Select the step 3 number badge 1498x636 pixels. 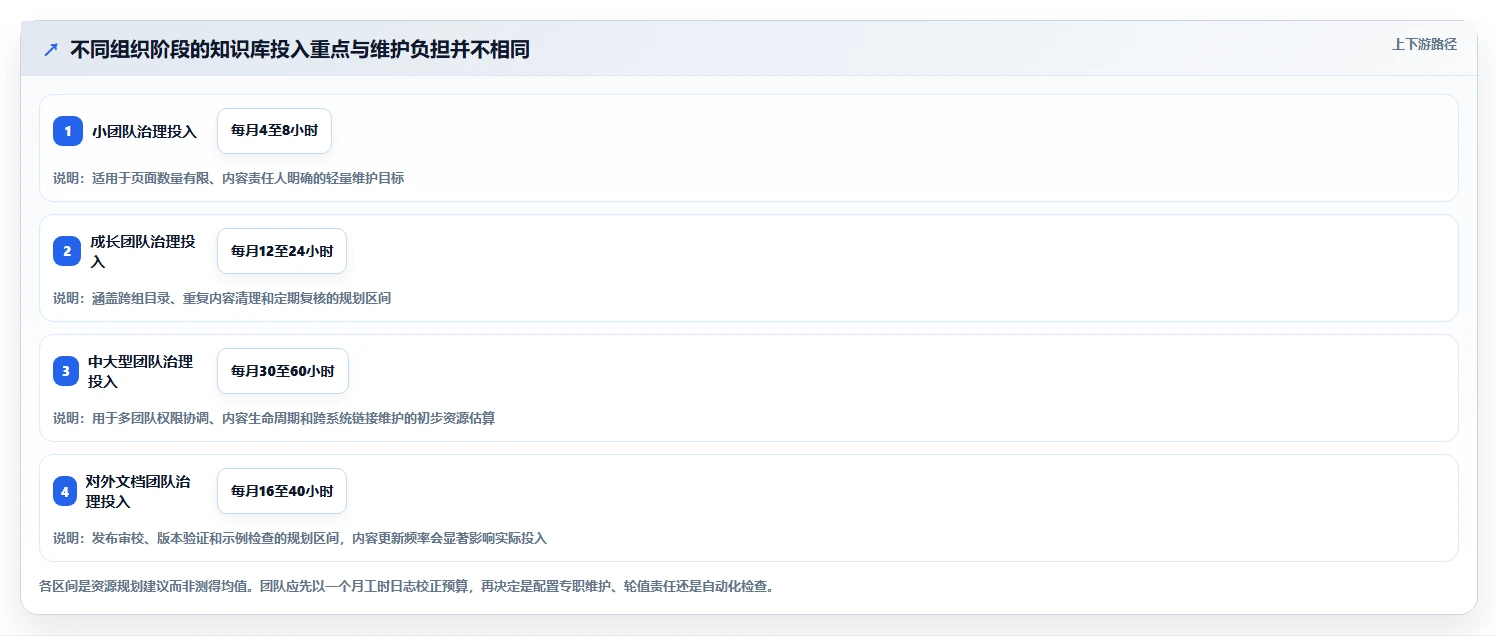66,371
